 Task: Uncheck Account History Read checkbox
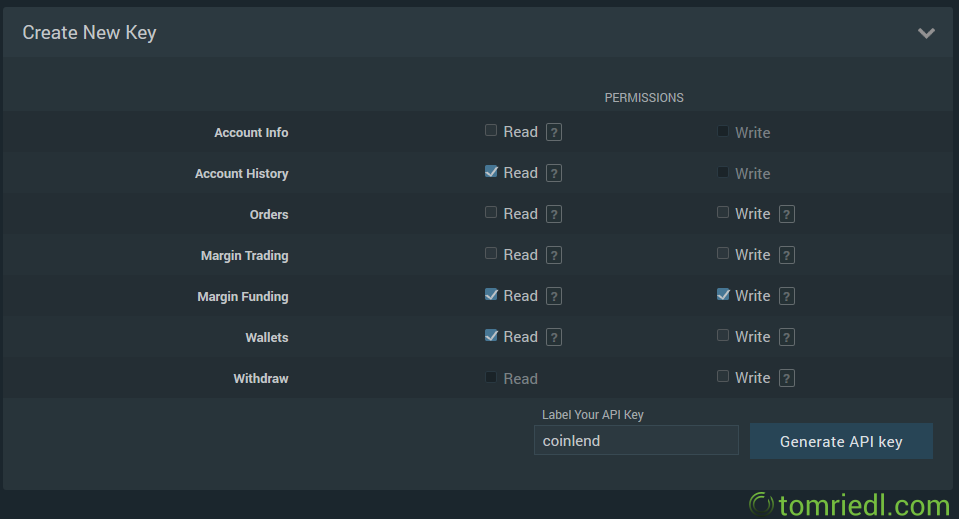coord(491,171)
